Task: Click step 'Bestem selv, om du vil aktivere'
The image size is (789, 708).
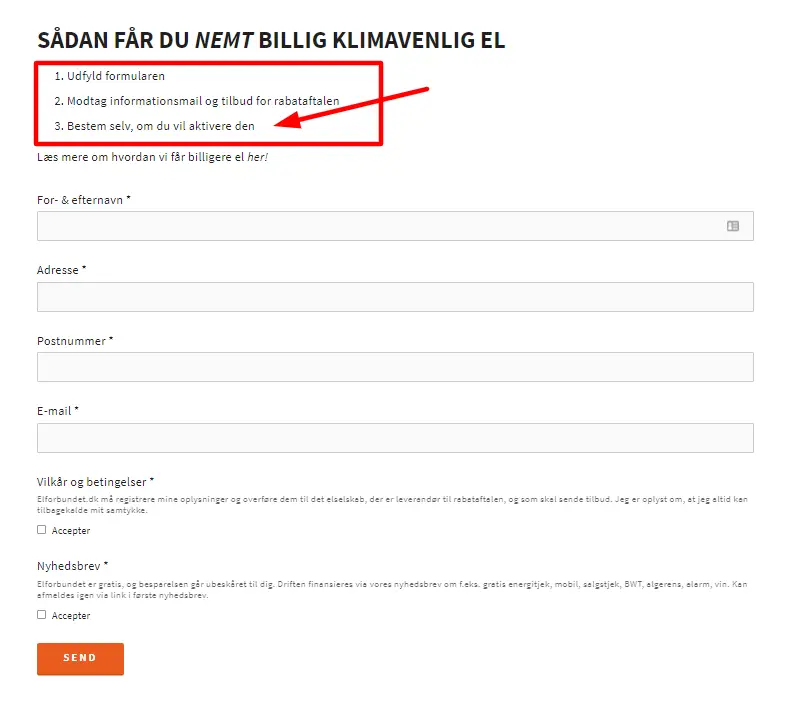Action: coord(154,126)
